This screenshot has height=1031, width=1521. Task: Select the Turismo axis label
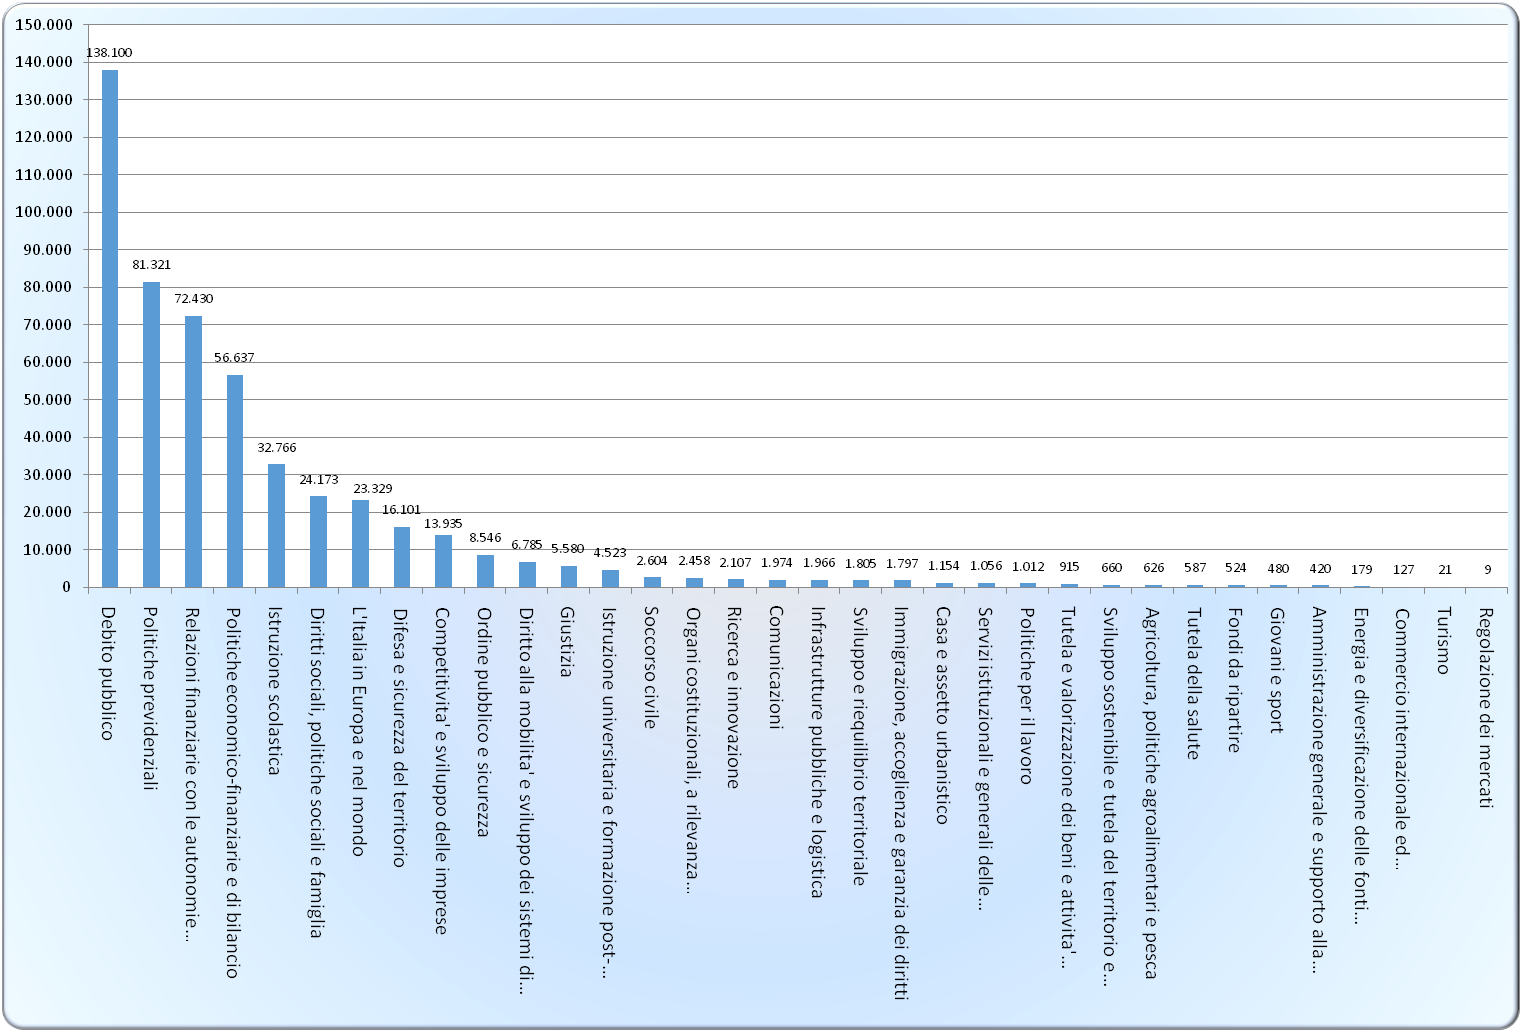[x=1443, y=640]
